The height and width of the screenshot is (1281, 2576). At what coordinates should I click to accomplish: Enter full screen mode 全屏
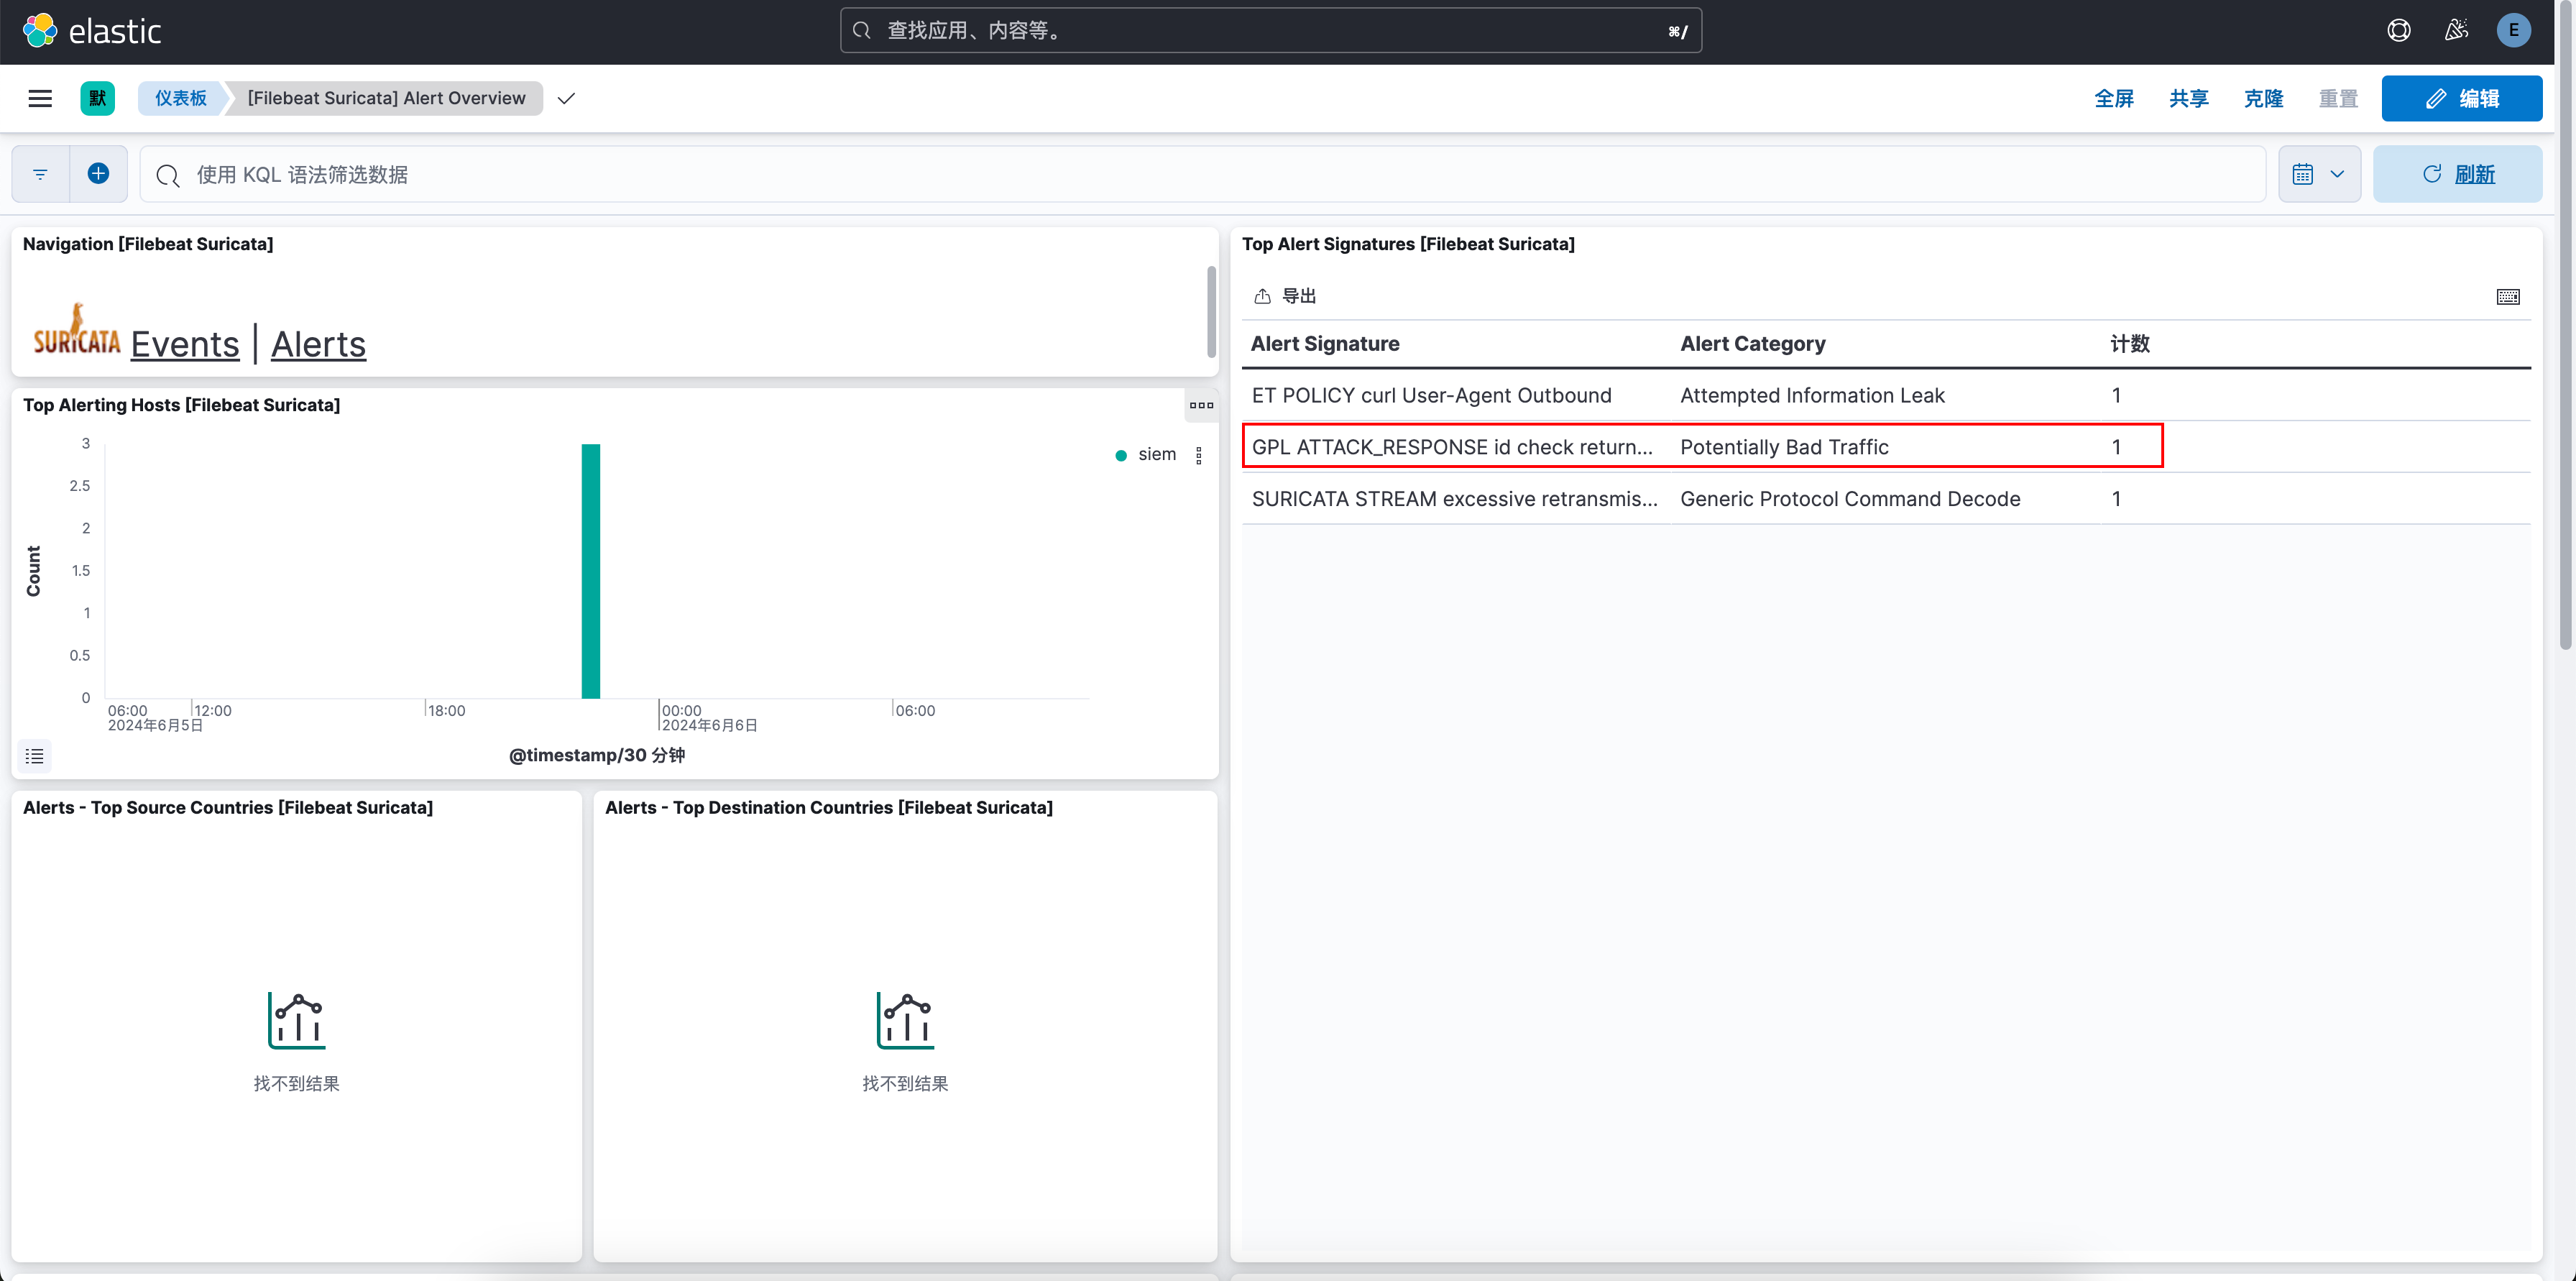coord(2114,98)
